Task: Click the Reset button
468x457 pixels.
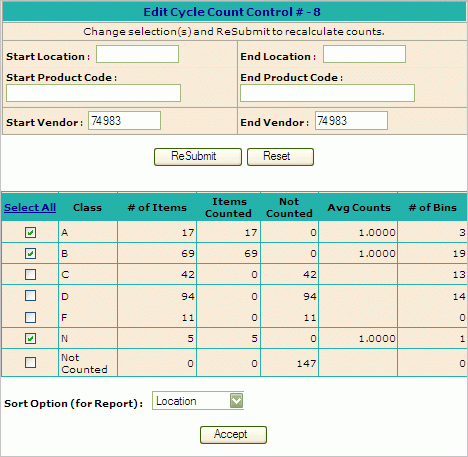Action: point(280,157)
